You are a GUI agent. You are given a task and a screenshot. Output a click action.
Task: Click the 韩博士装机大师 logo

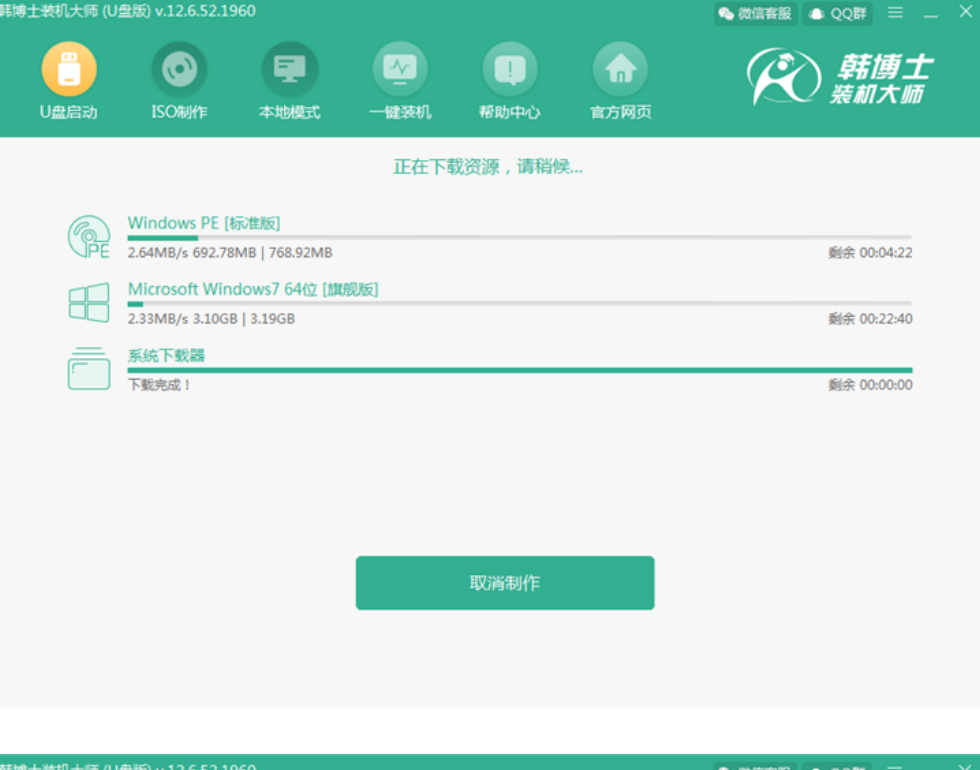coord(840,78)
